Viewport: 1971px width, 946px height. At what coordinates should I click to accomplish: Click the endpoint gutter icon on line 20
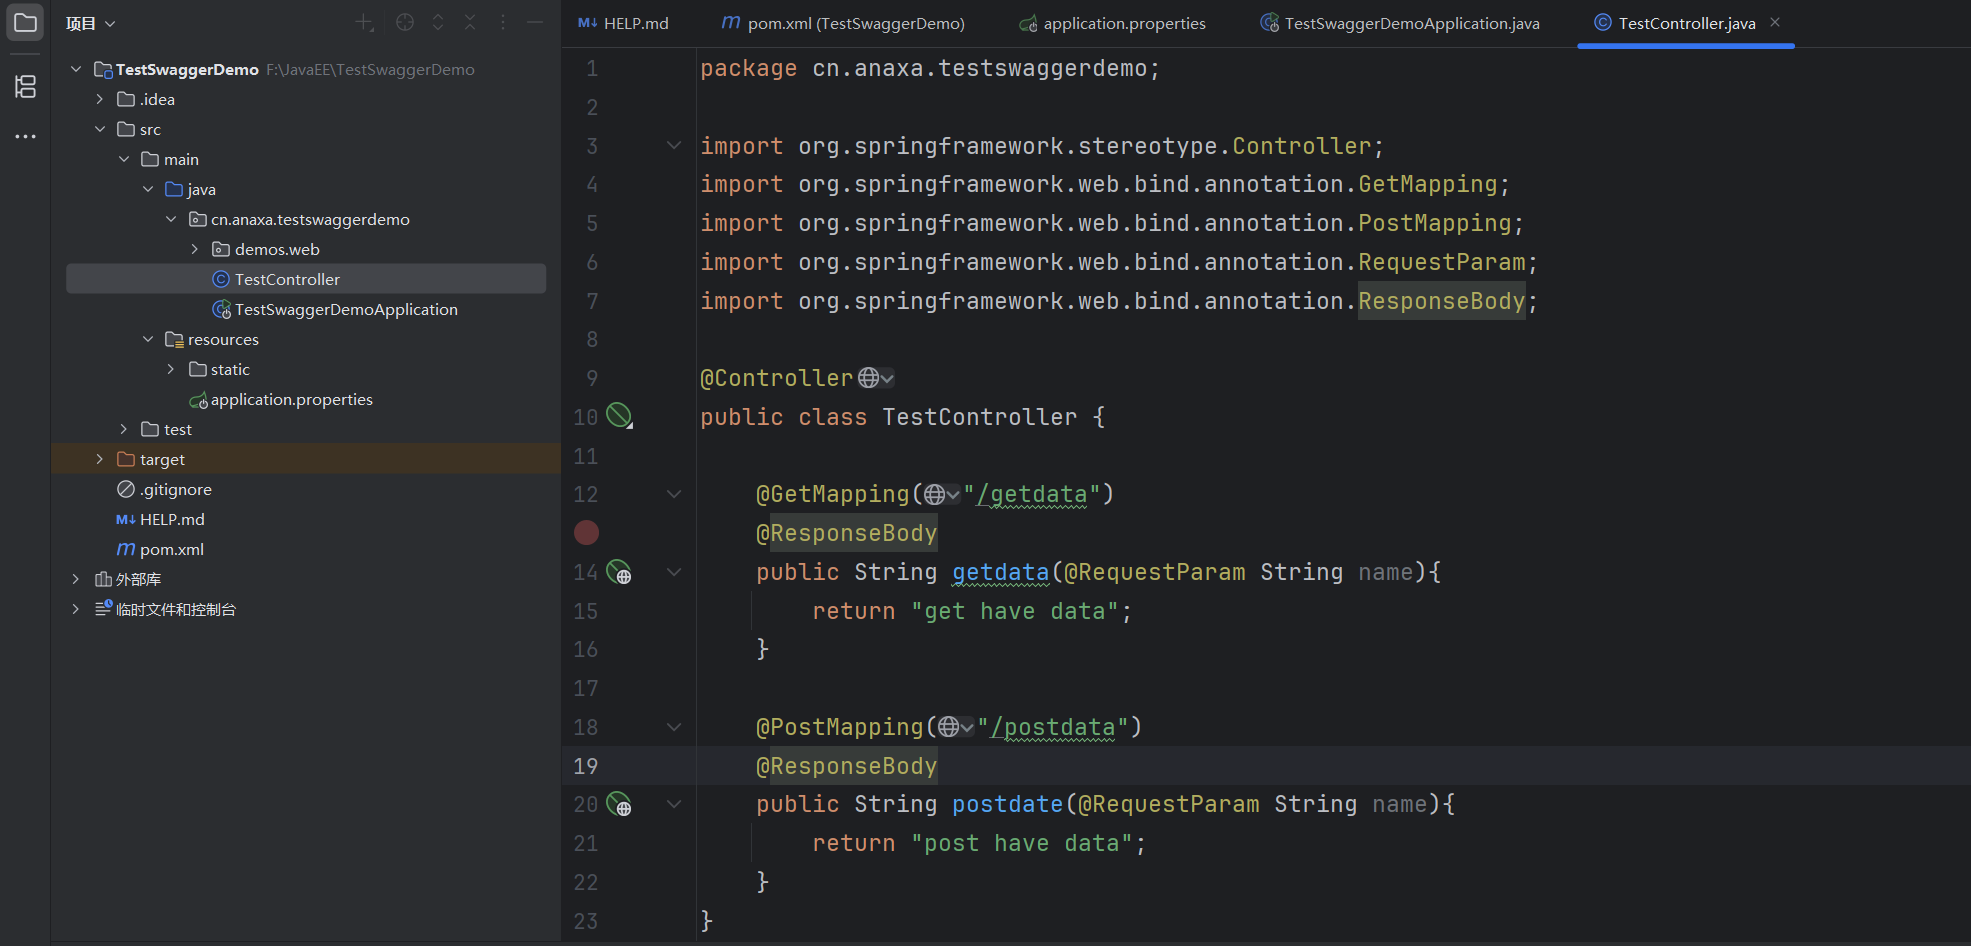coord(620,804)
